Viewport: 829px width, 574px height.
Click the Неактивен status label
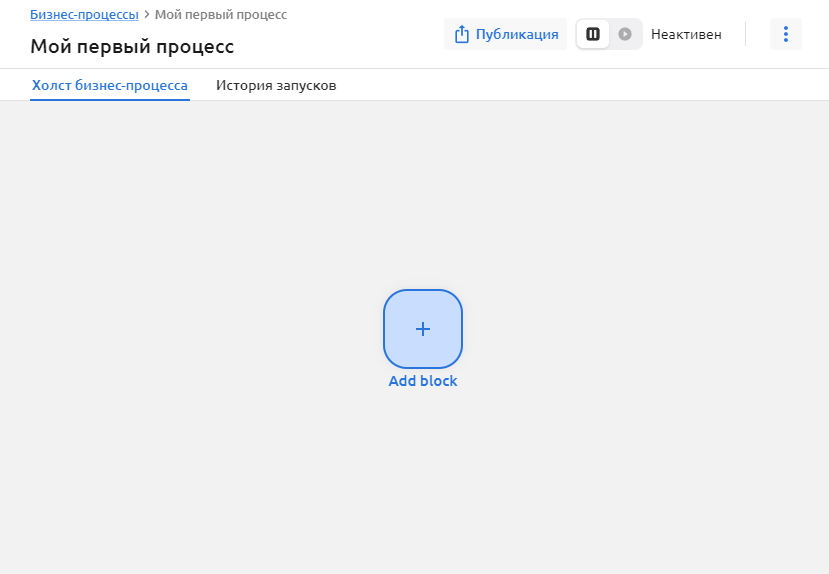pyautogui.click(x=686, y=34)
